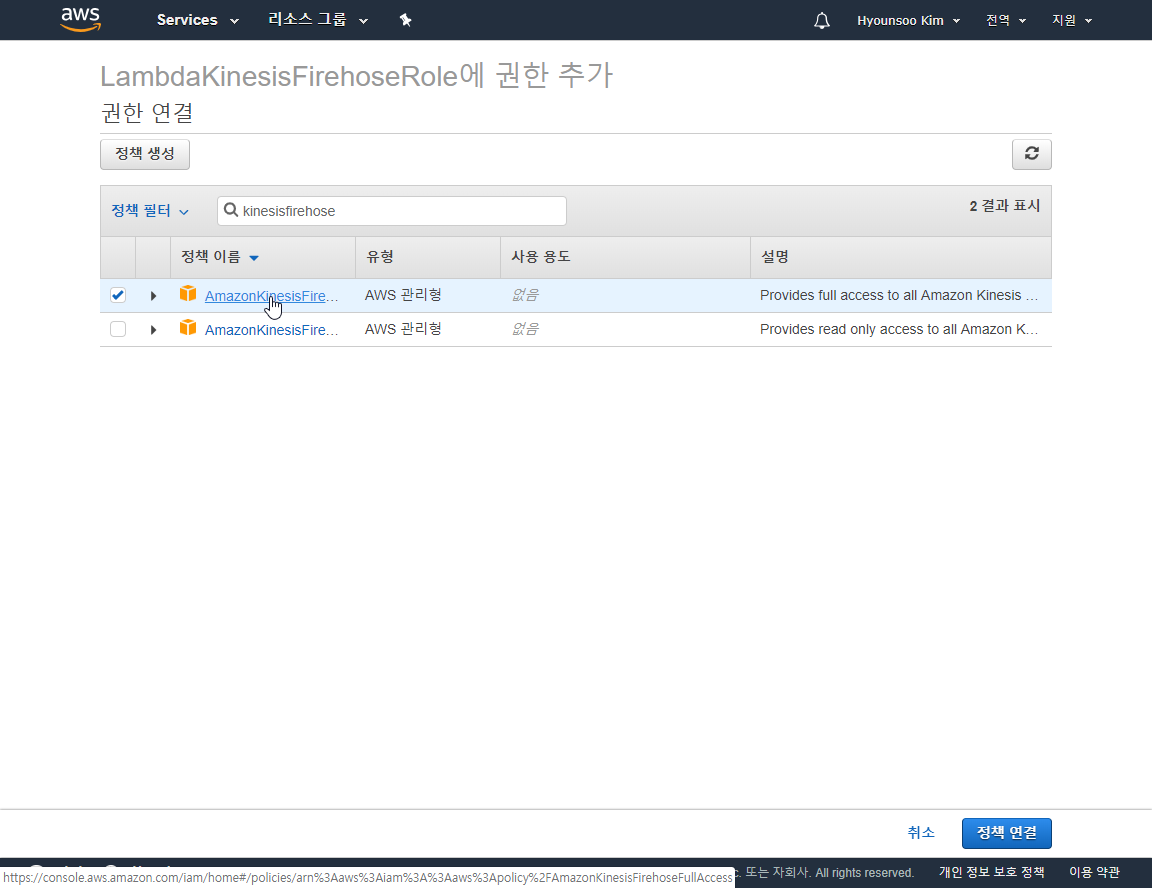
Task: Click the pin shortcut icon in navbar
Action: tap(406, 20)
